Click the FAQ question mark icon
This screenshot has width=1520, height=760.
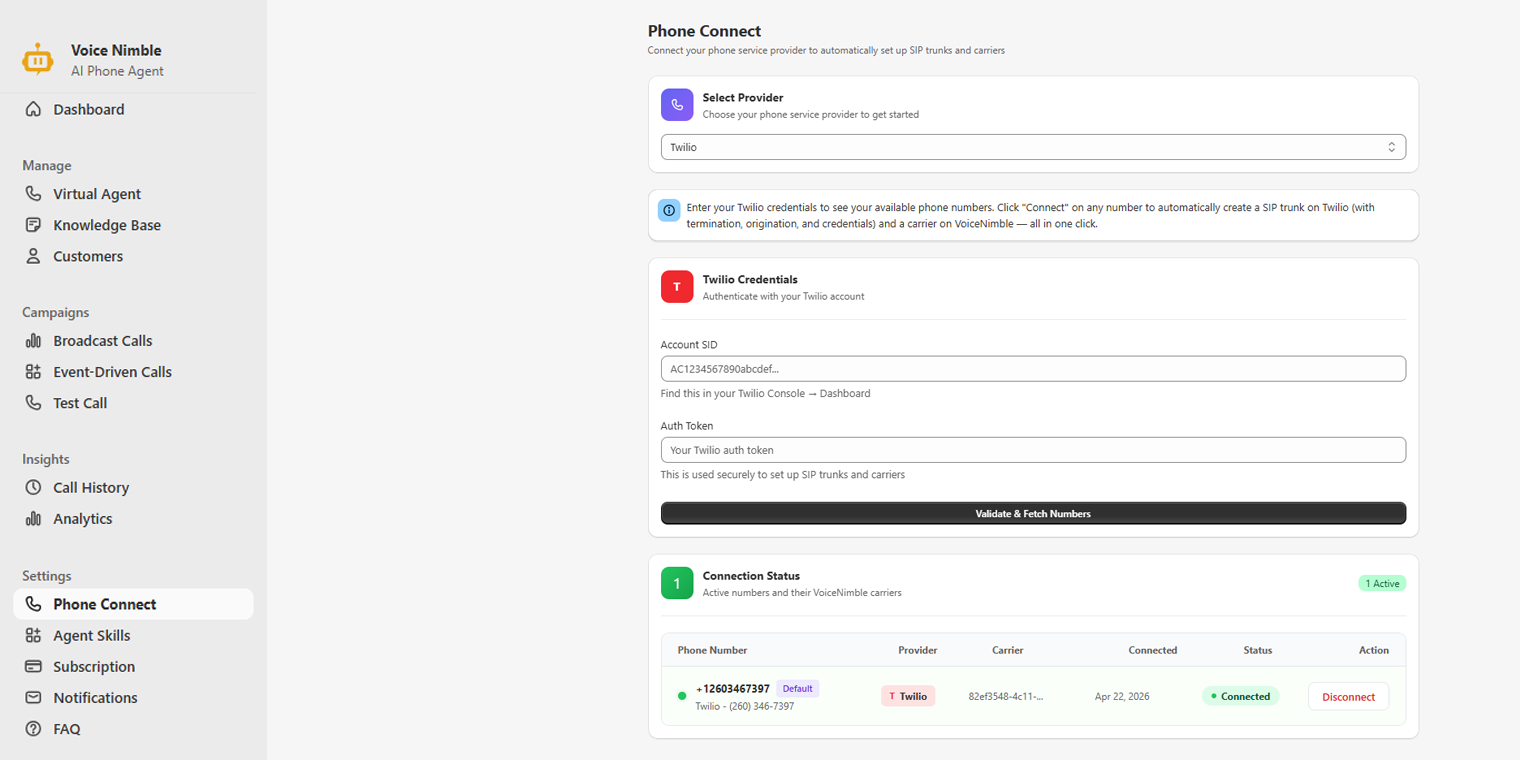(x=33, y=729)
